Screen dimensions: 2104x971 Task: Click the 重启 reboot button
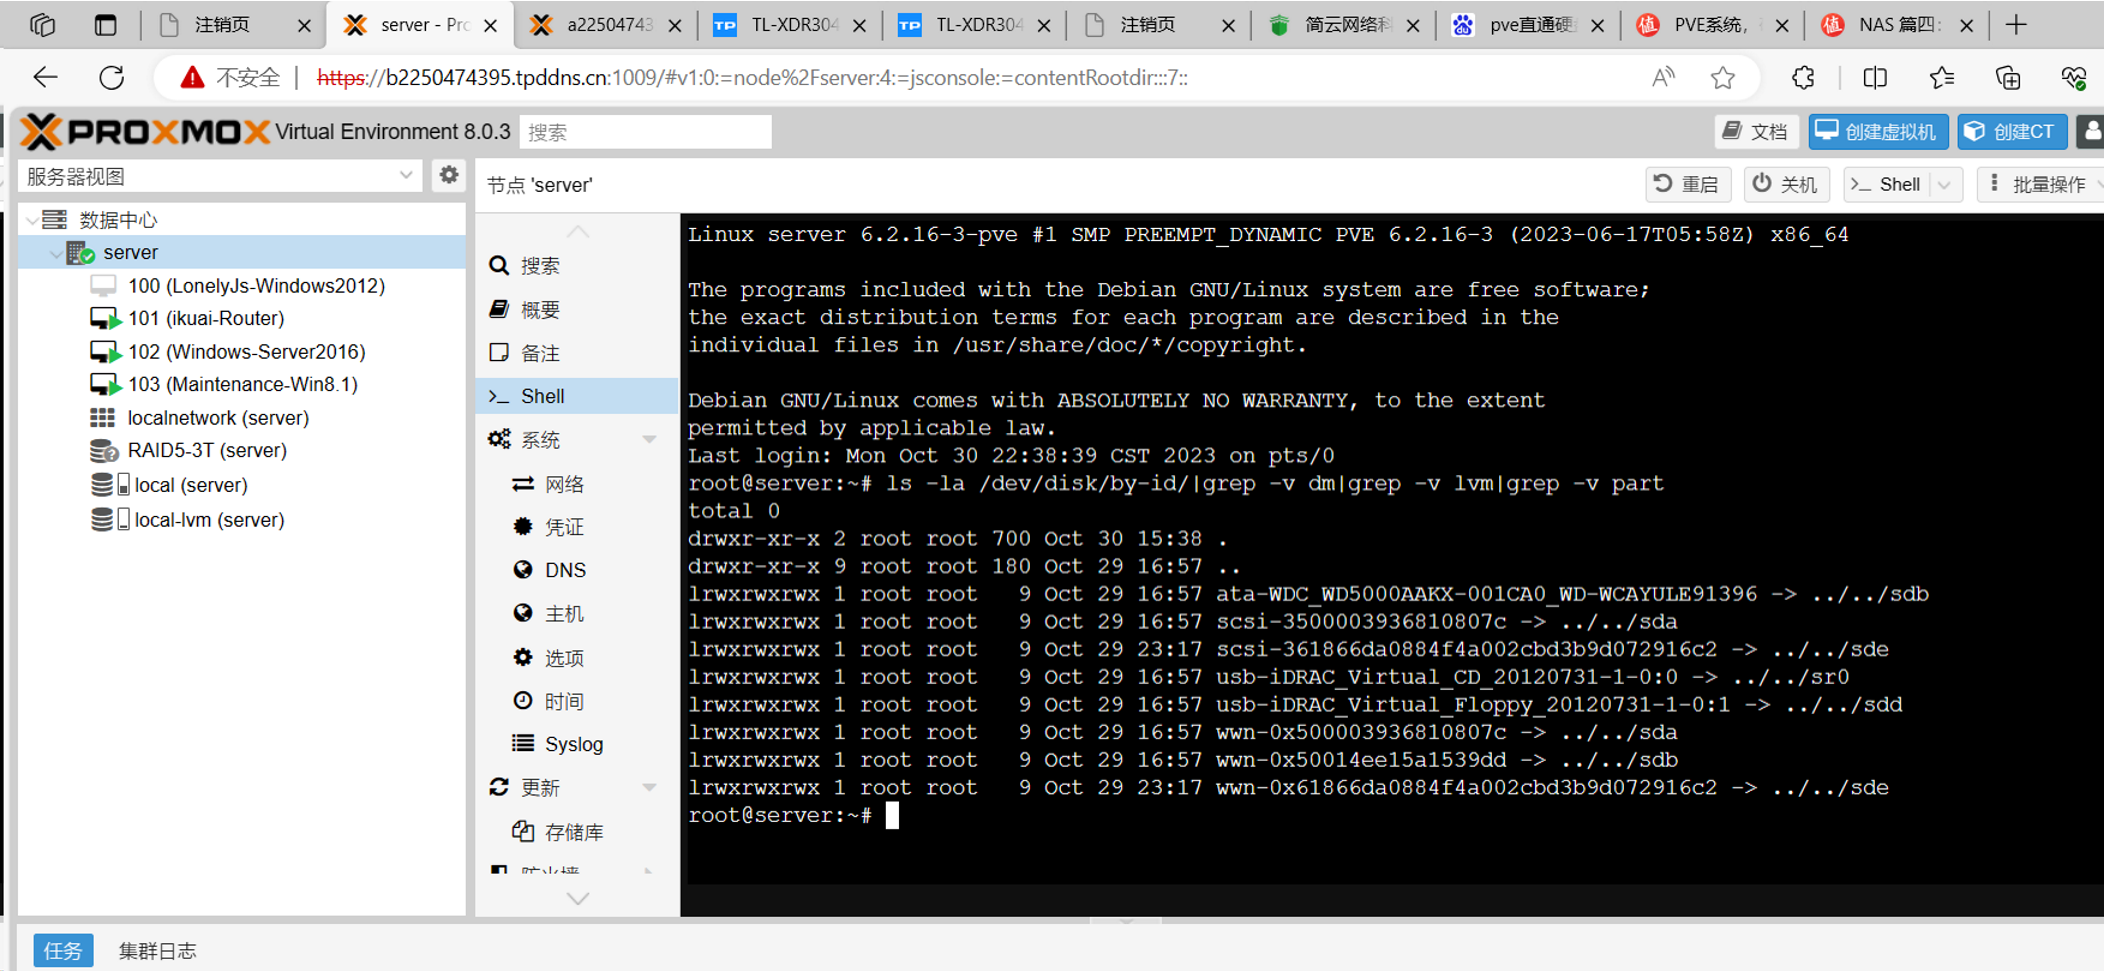[x=1687, y=185]
